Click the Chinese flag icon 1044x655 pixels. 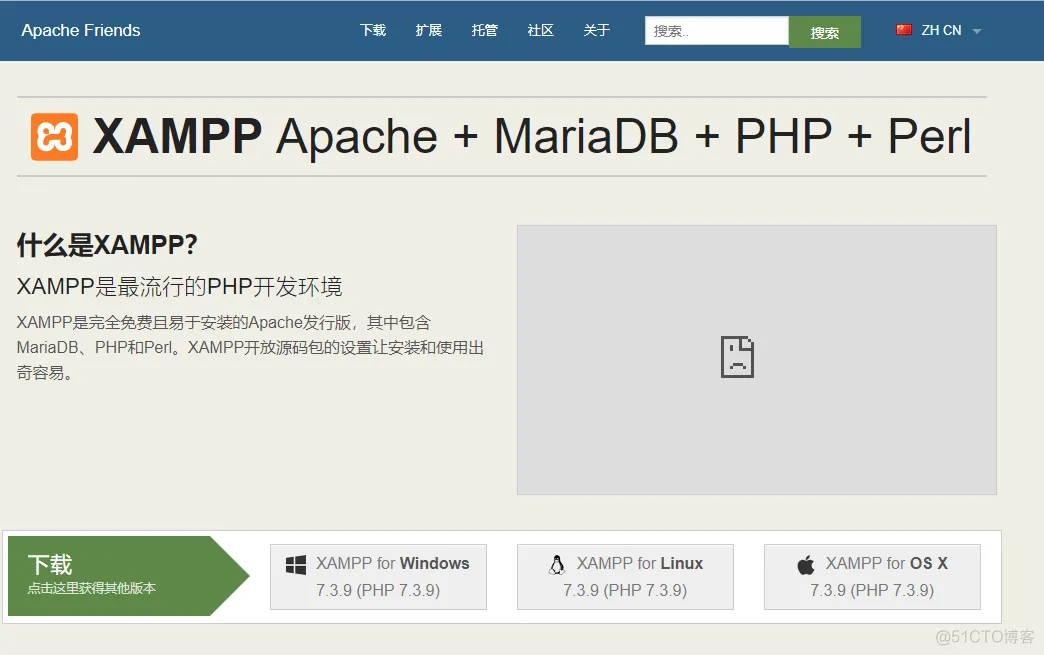click(x=904, y=30)
